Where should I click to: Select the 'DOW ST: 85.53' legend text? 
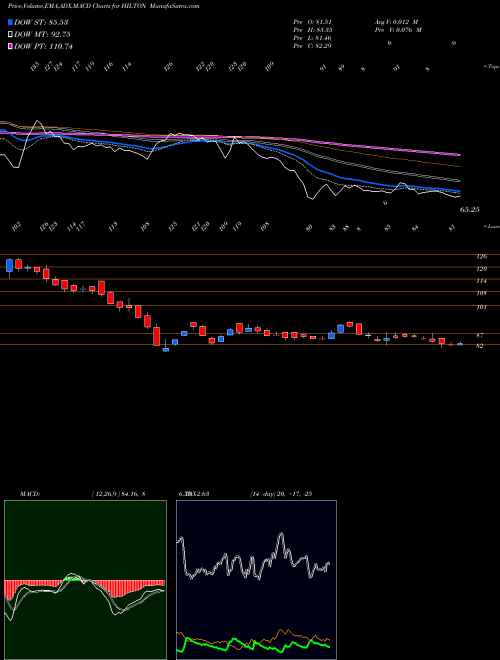(x=41, y=22)
